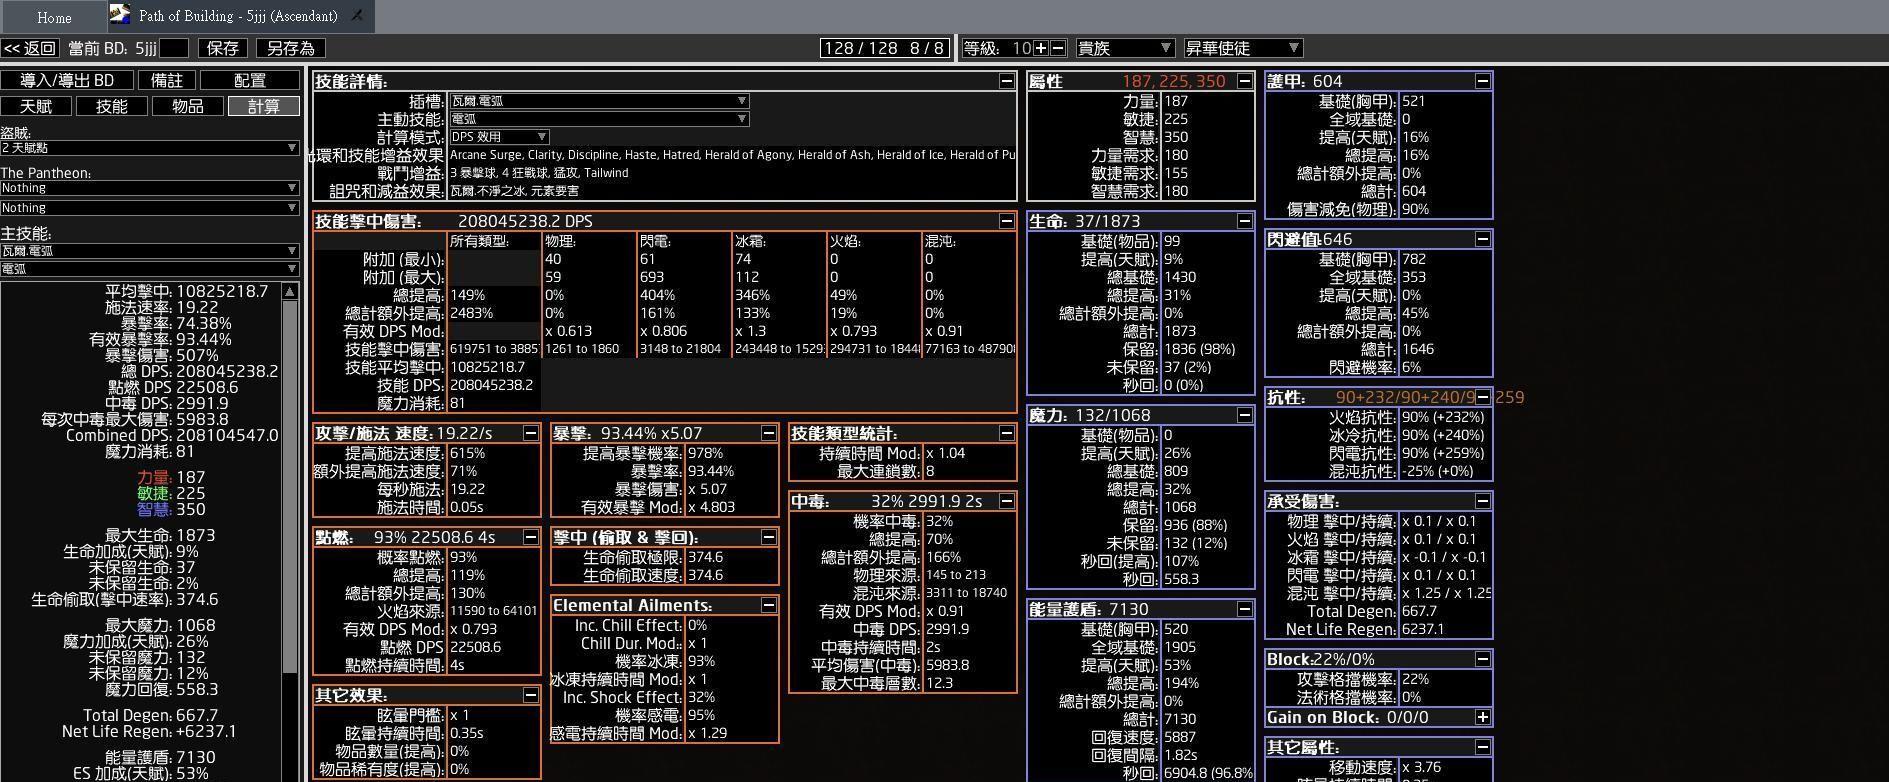Click the 當前 BD name input field

coord(174,48)
